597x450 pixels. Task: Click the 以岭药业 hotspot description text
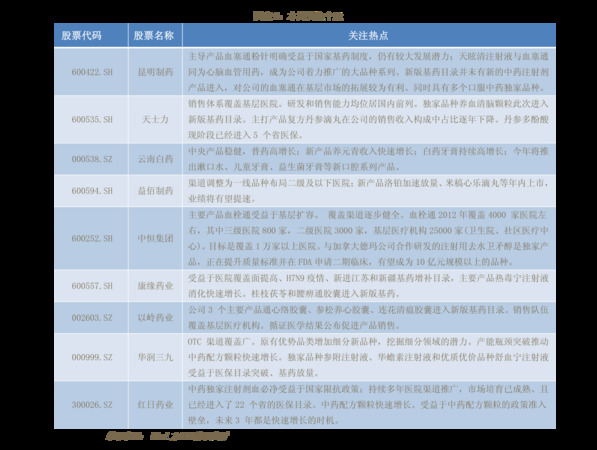(x=368, y=317)
